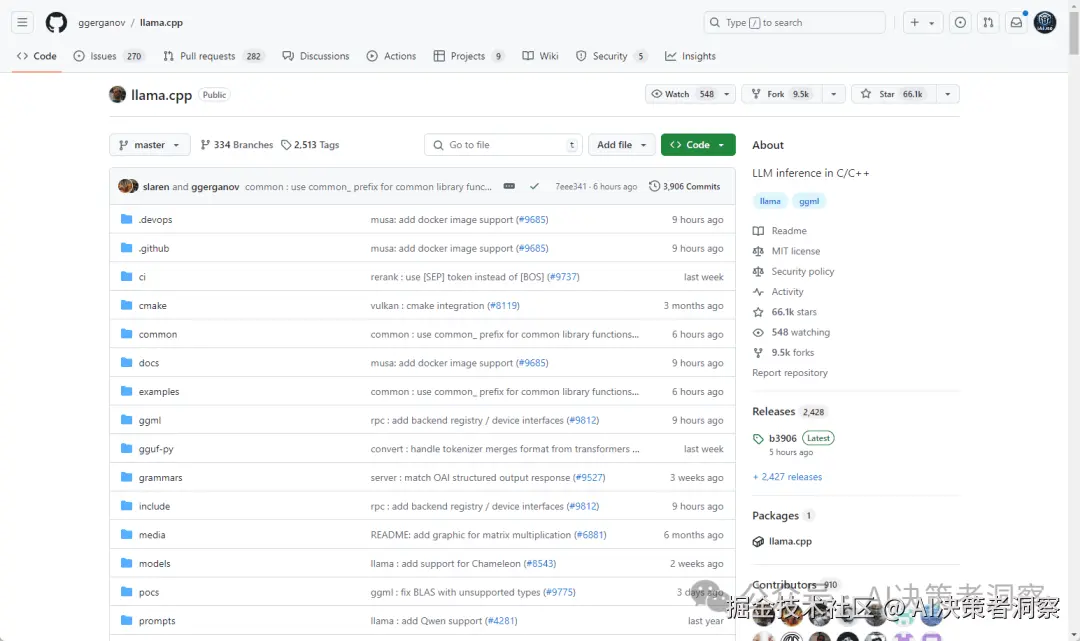Viewport: 1080px width, 641px height.
Task: Switch to the Actions tab
Action: [391, 56]
